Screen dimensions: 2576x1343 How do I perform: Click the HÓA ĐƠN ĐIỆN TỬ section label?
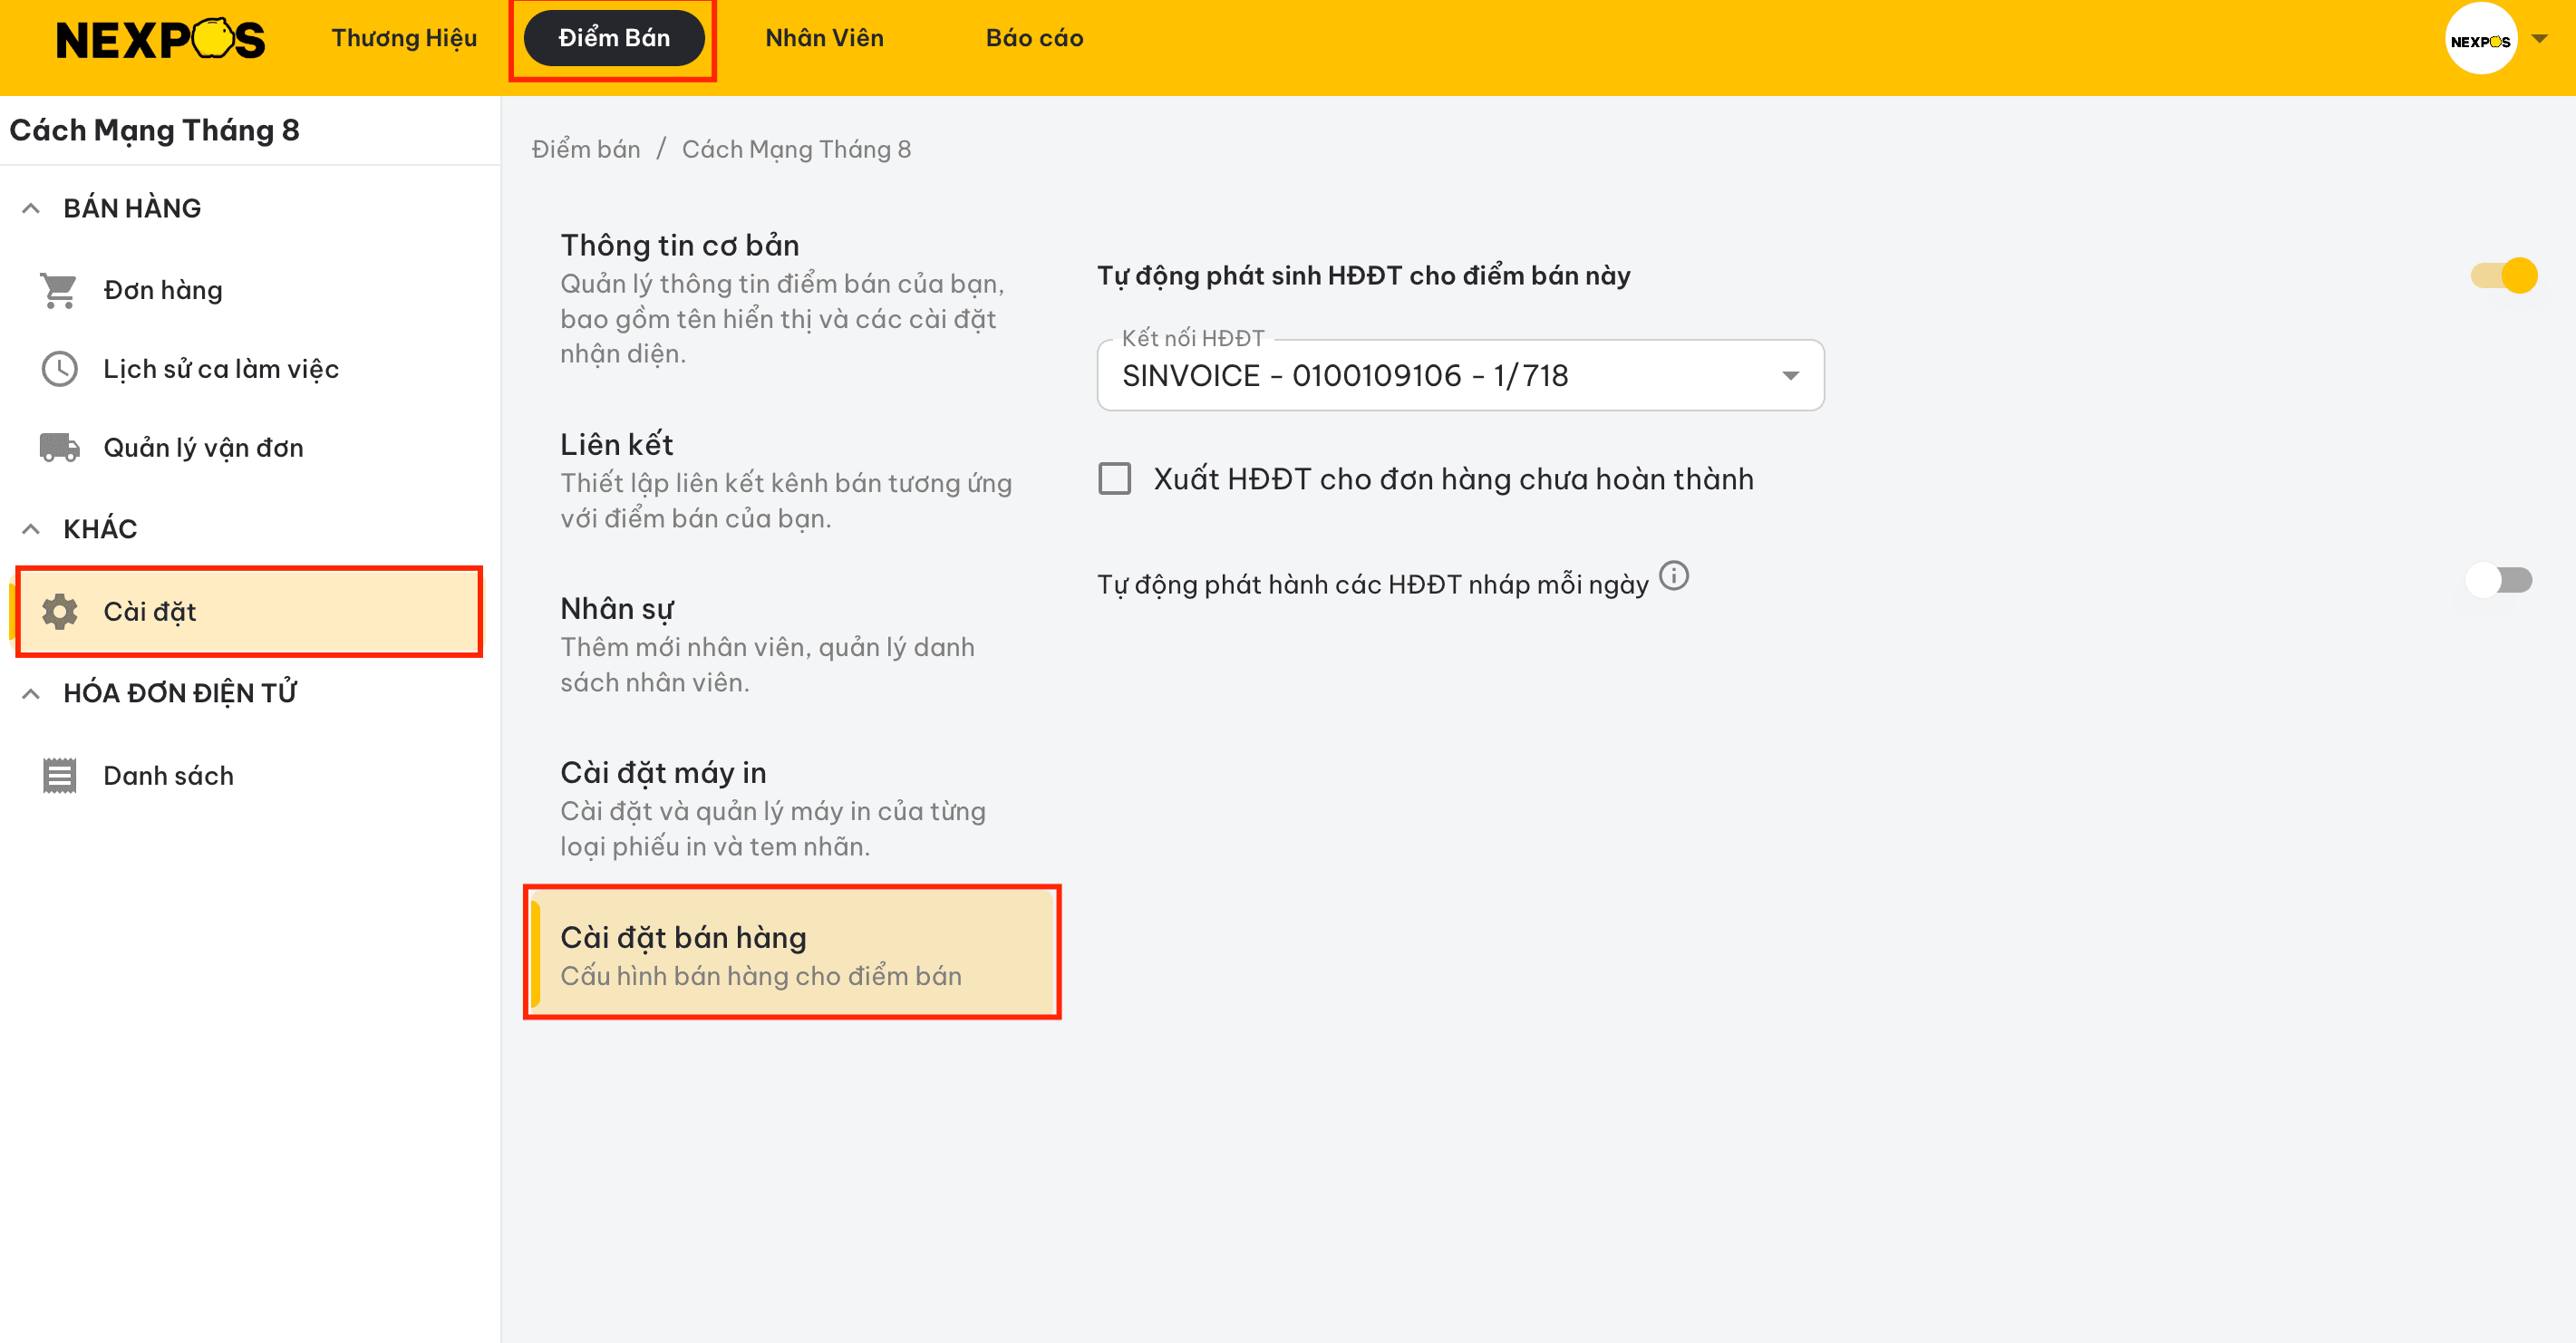tap(180, 693)
